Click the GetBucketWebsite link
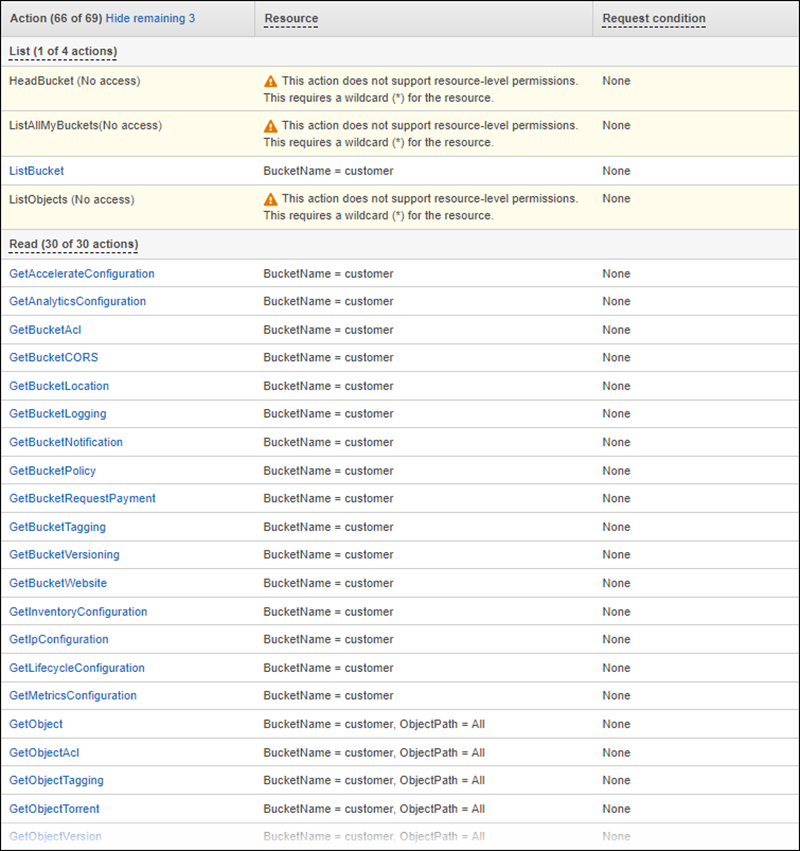Viewport: 800px width, 851px height. pyautogui.click(x=58, y=583)
